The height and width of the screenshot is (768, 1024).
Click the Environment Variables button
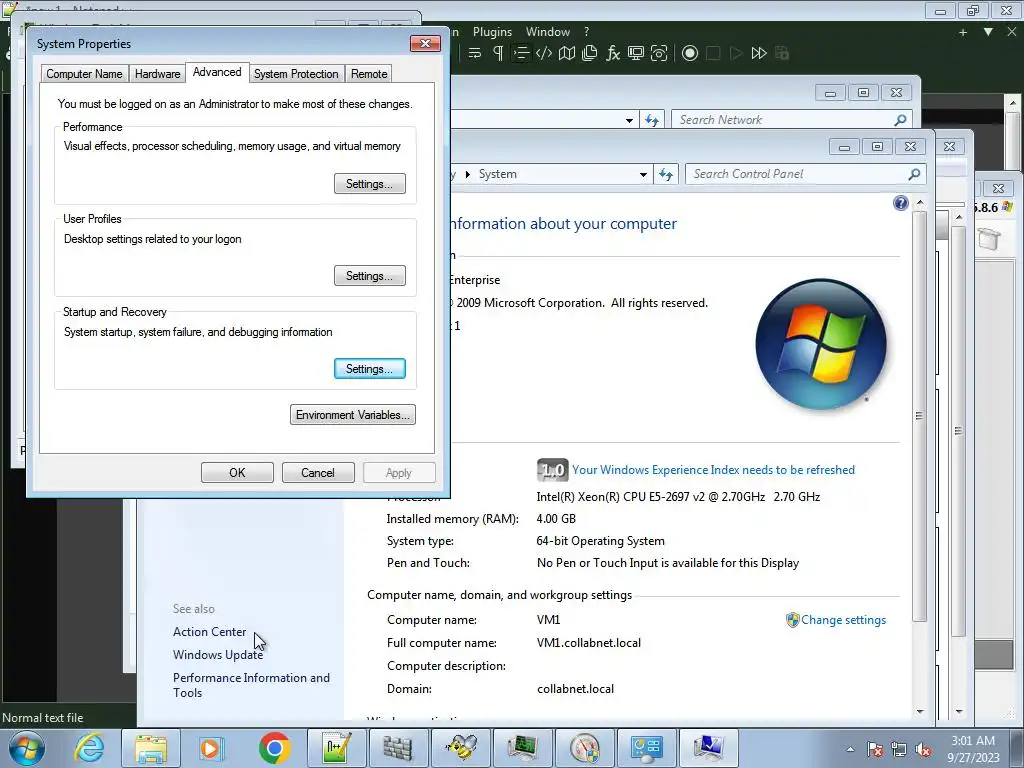pyautogui.click(x=353, y=415)
